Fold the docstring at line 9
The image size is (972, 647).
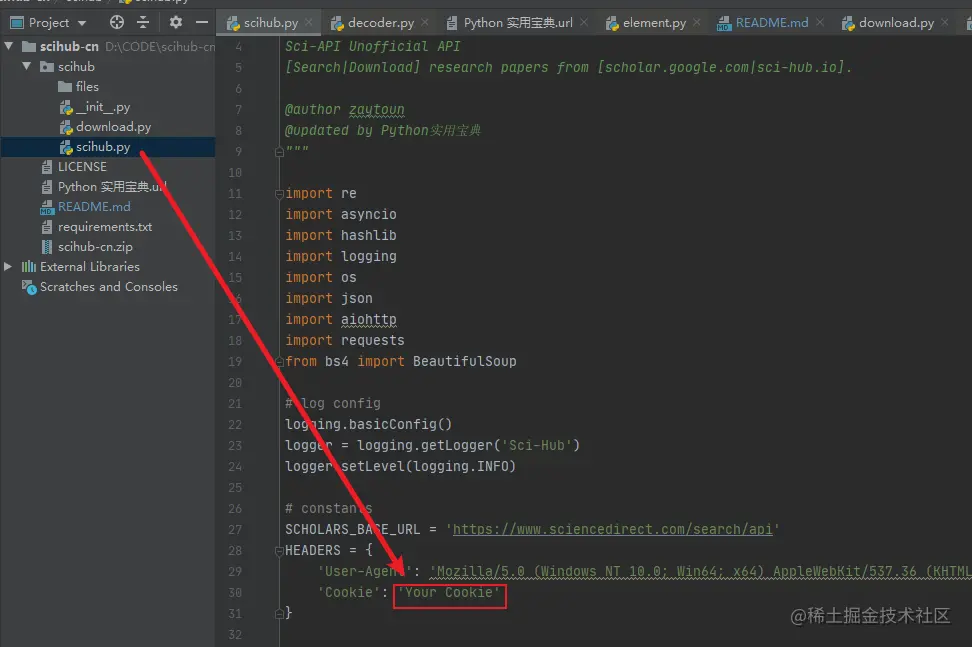[x=279, y=152]
